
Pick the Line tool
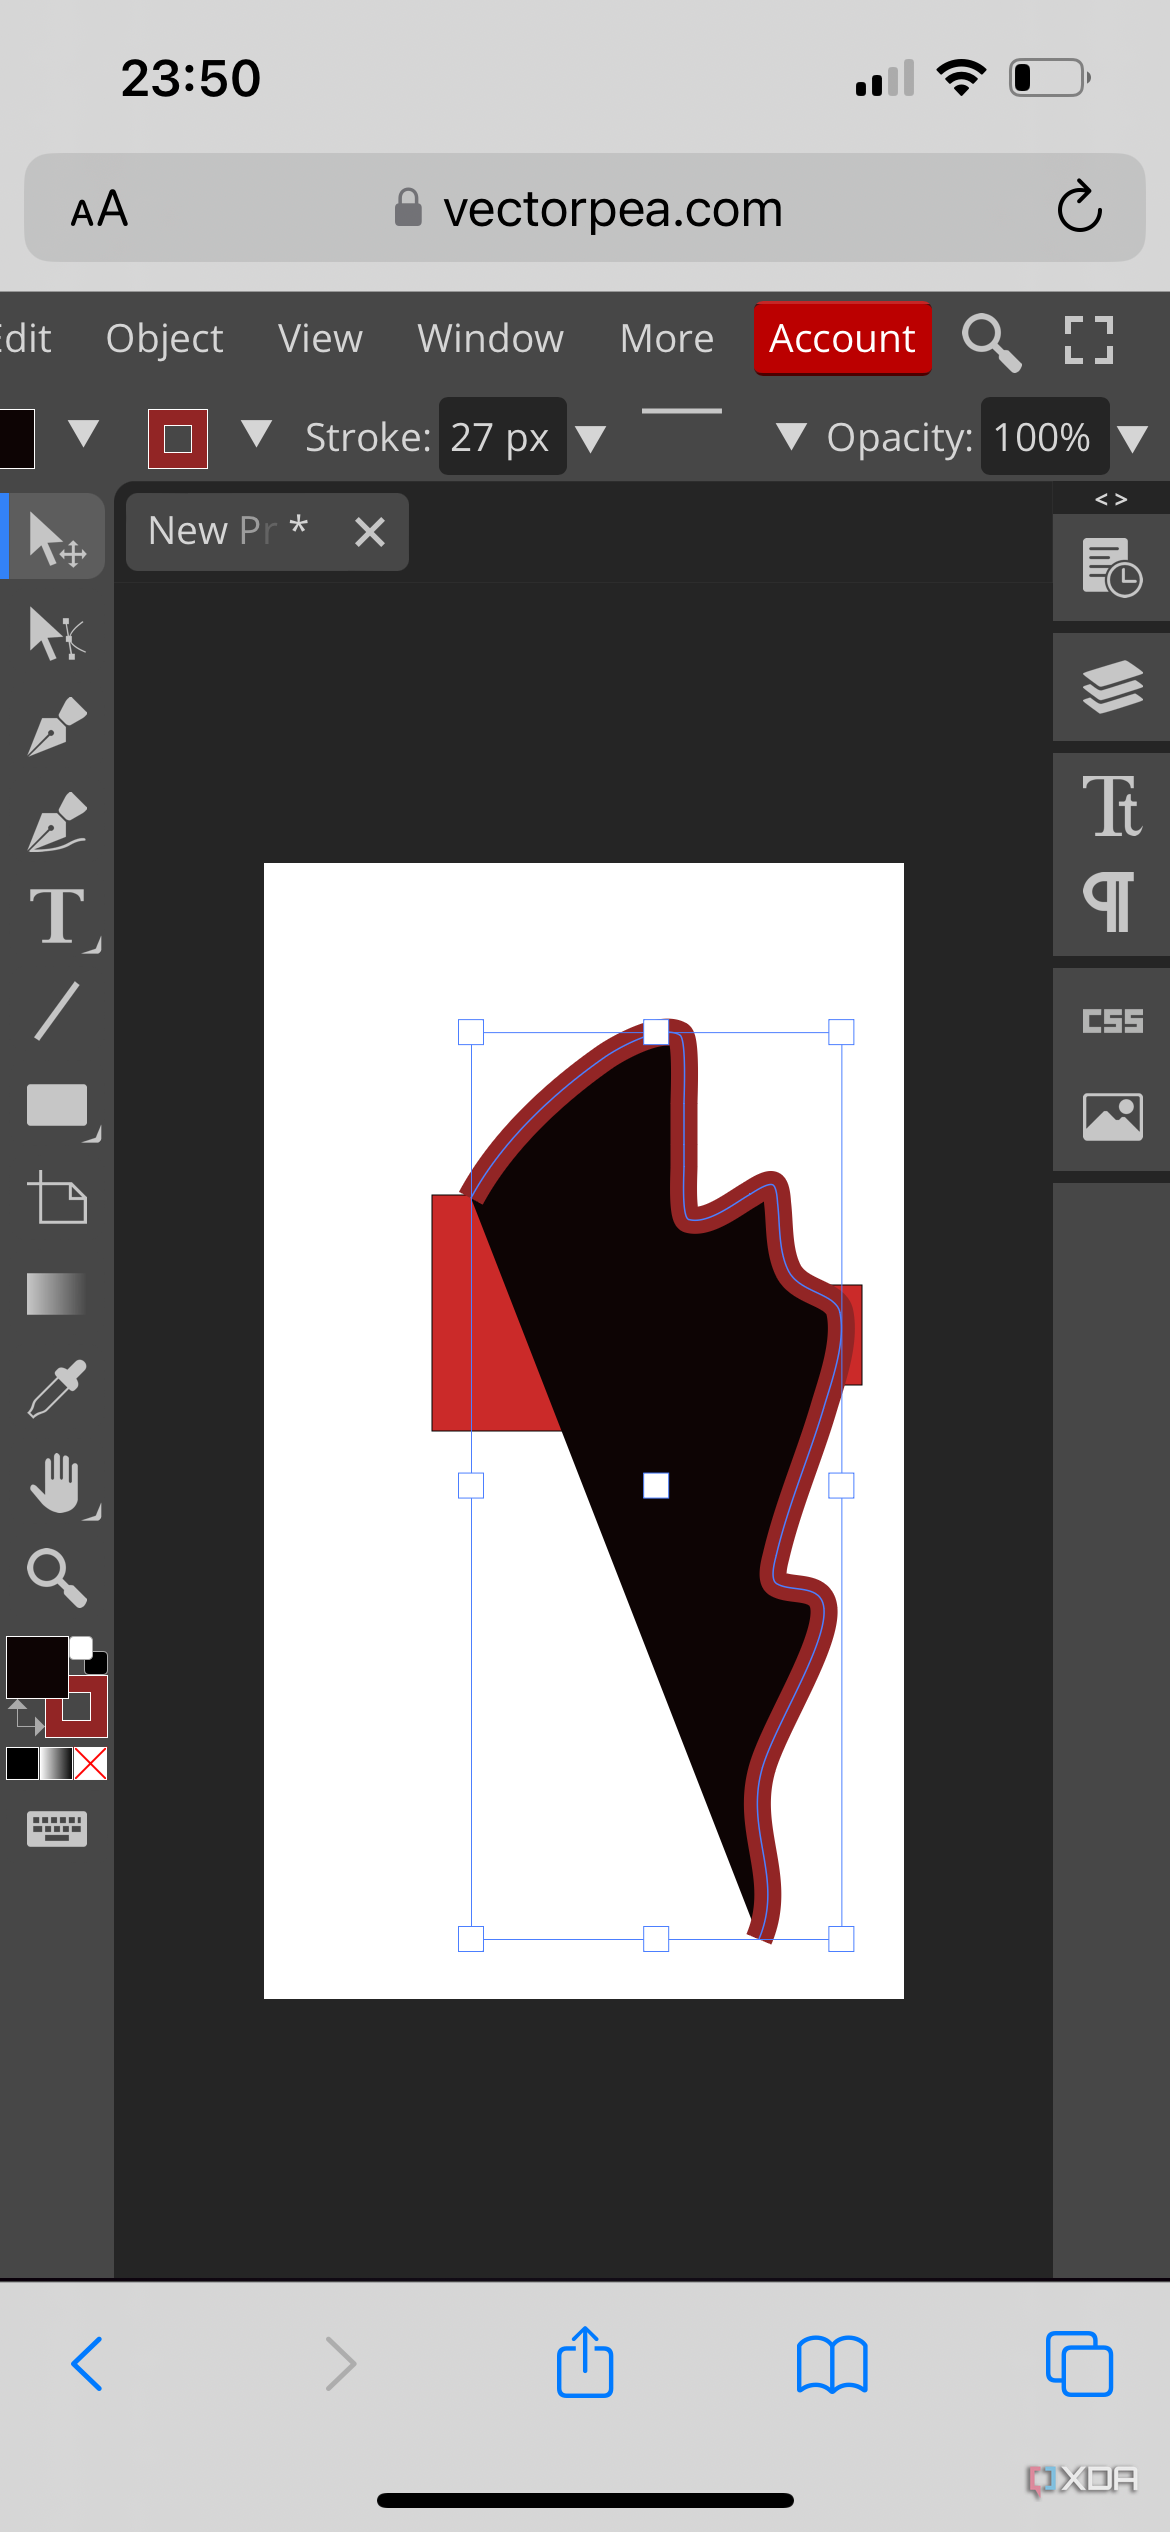pos(56,1011)
